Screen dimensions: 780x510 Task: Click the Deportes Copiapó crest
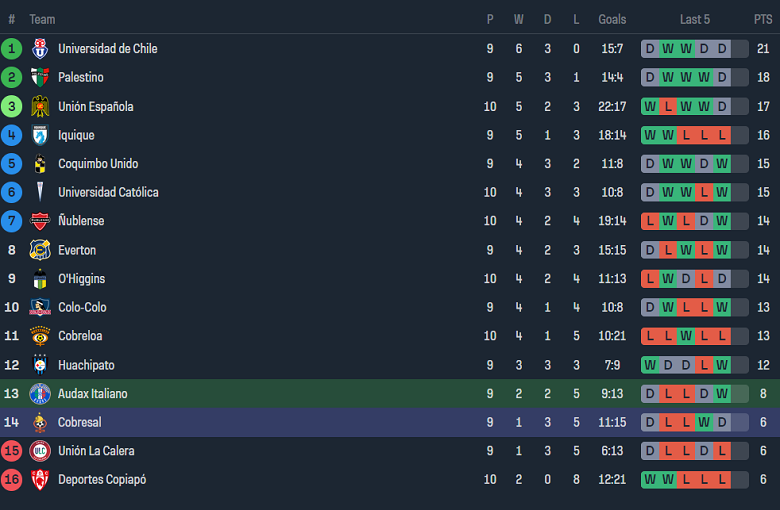point(40,480)
